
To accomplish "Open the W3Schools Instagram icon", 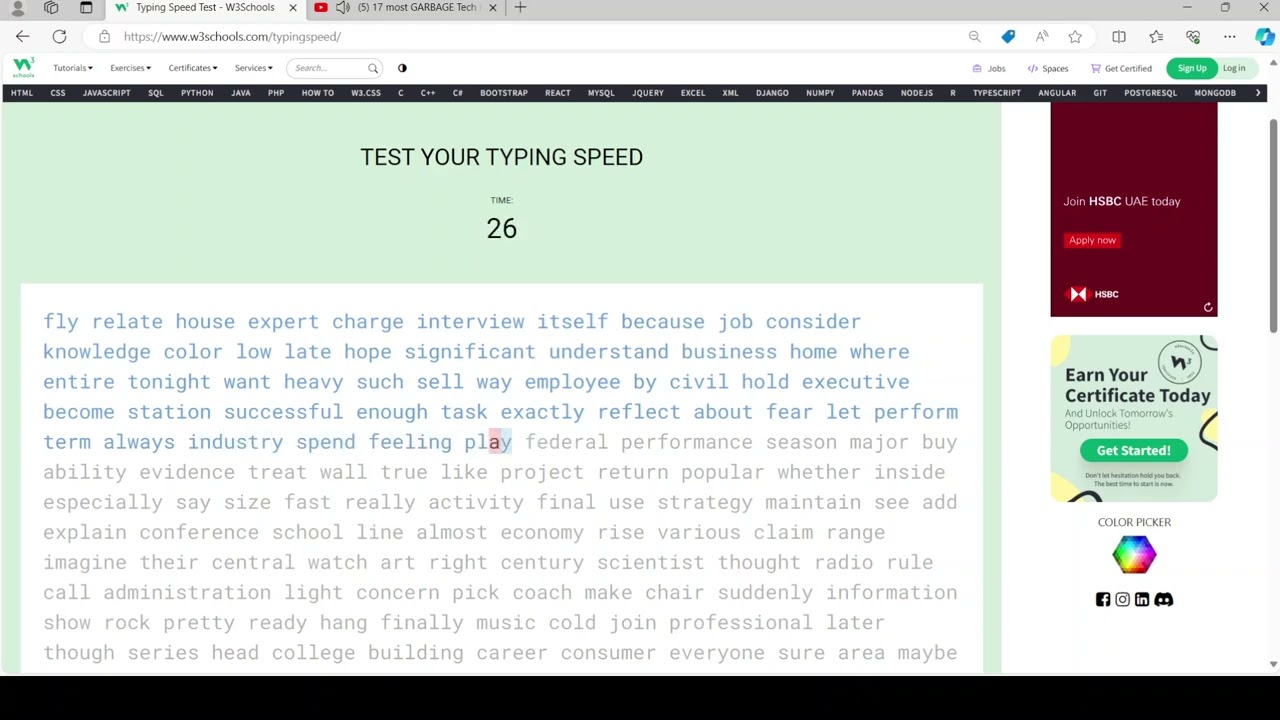I will 1122,599.
